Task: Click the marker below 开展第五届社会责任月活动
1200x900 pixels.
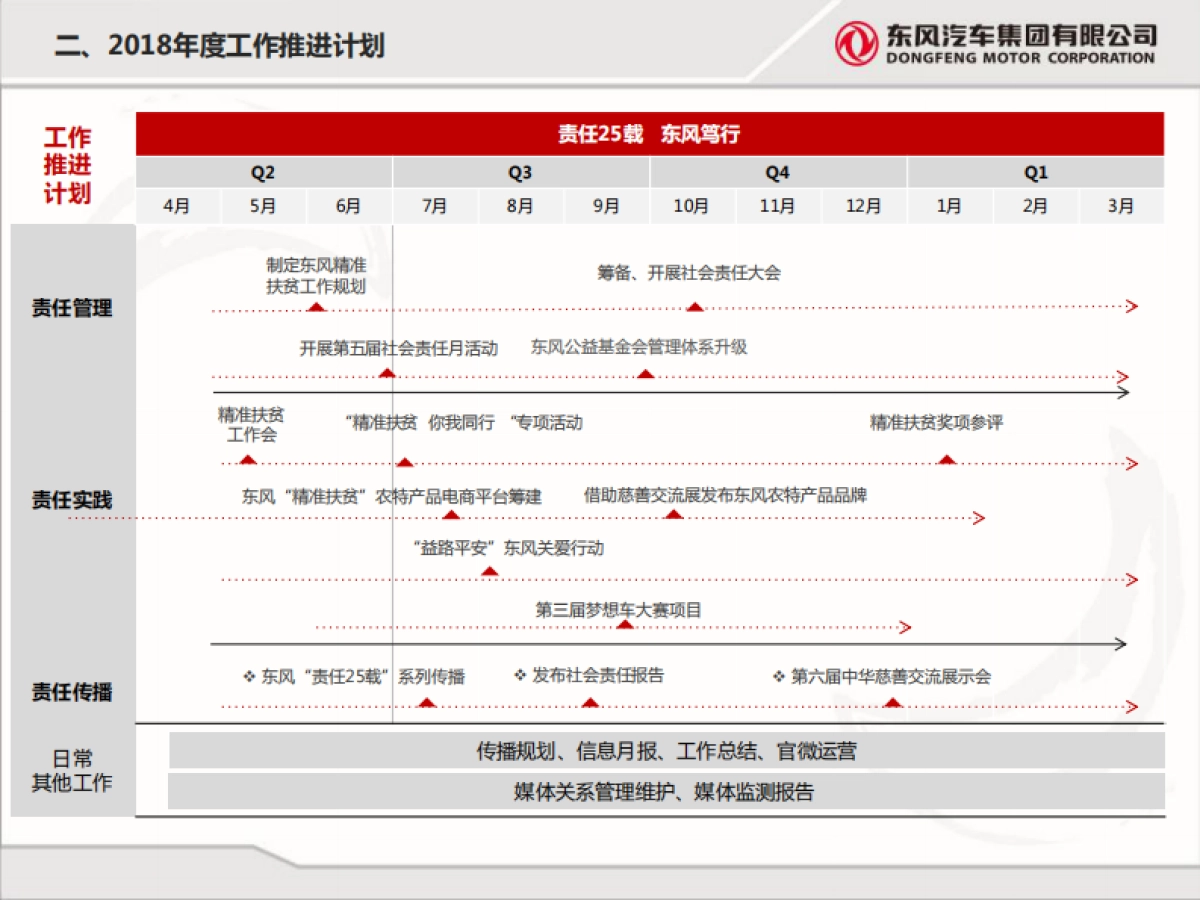Action: pyautogui.click(x=388, y=373)
